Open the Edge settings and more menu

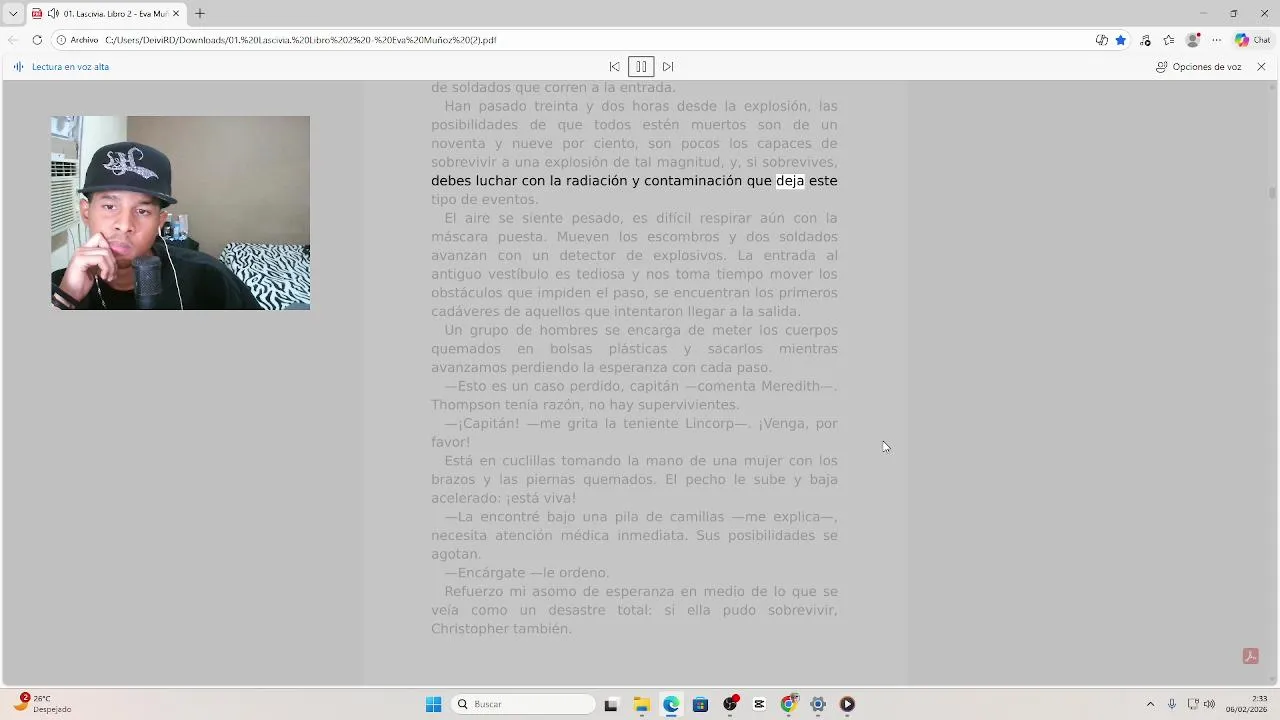(x=1217, y=40)
